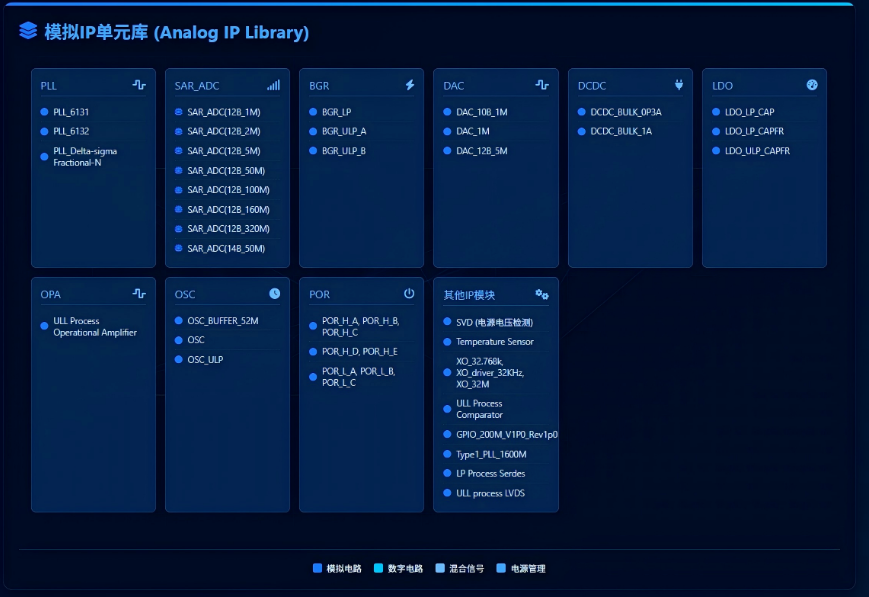
Task: Open the Temperature Sensor entry
Action: click(494, 342)
